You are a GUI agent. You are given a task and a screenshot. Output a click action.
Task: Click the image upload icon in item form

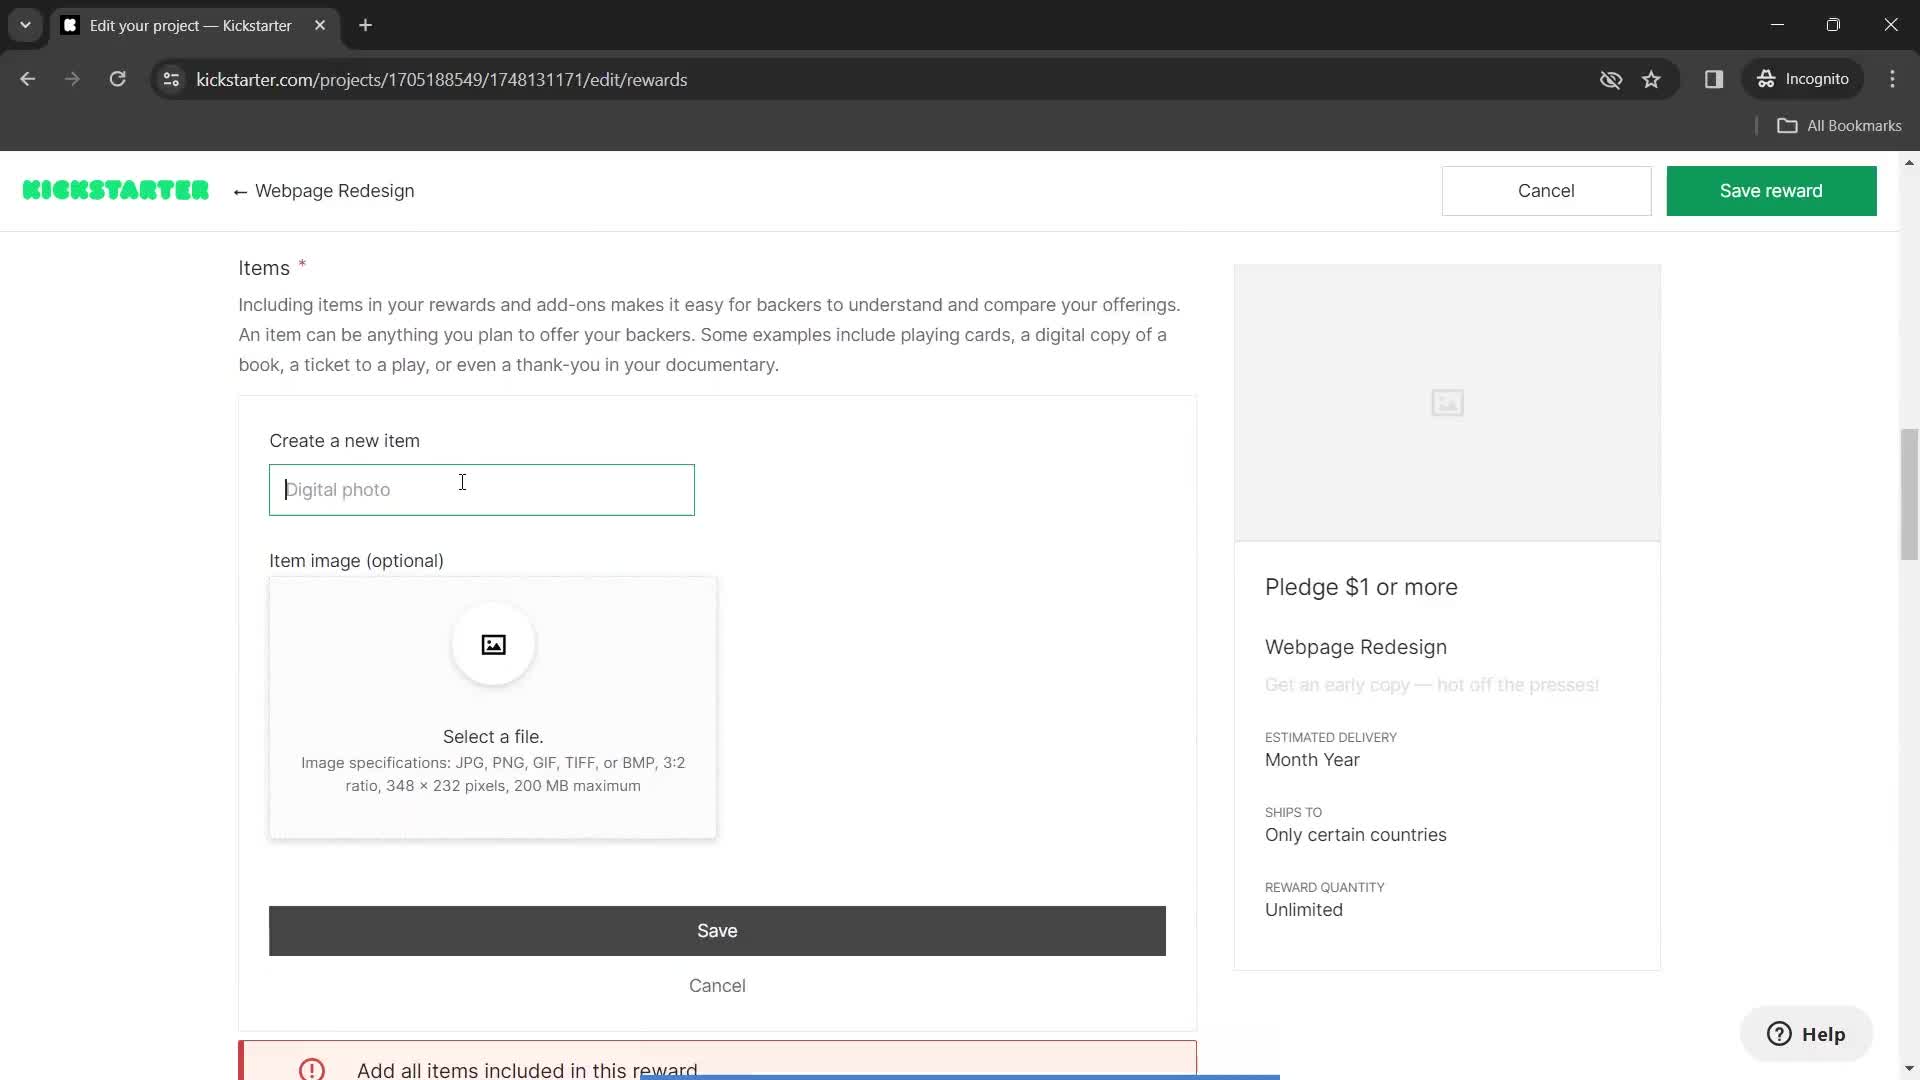[x=495, y=647]
